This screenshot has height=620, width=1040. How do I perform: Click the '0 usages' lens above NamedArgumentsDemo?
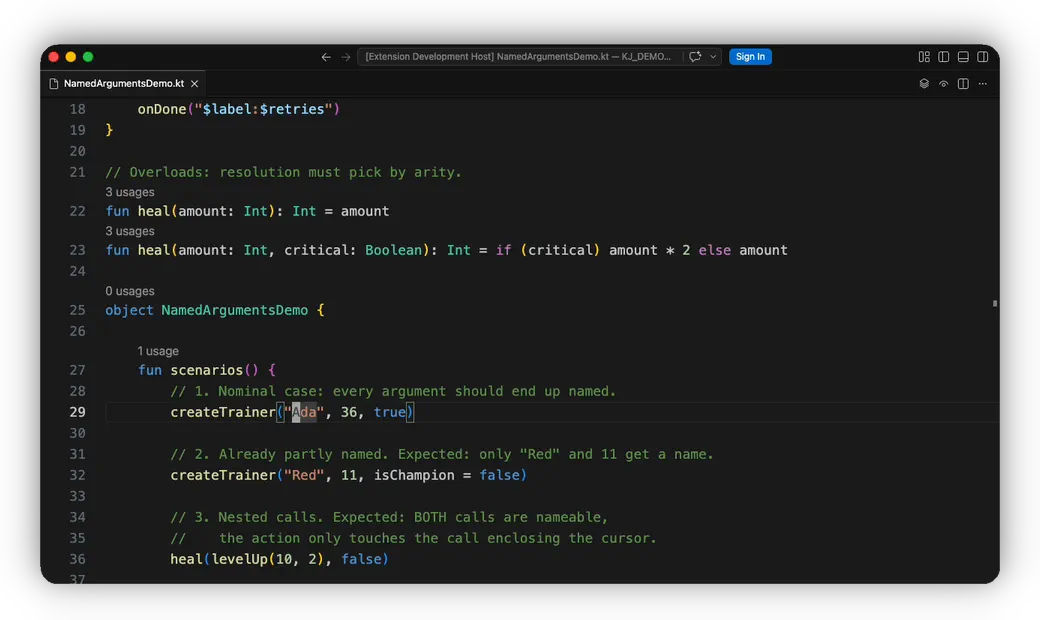coord(130,291)
